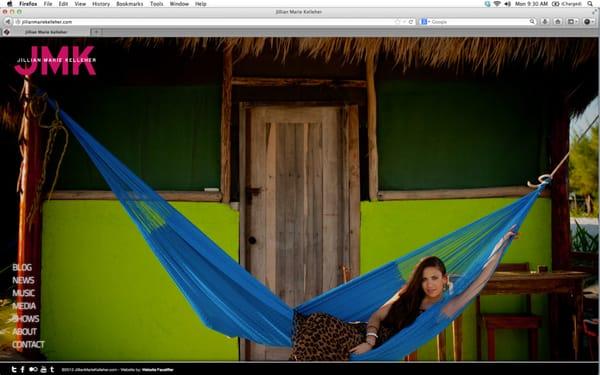The width and height of the screenshot is (600, 375).
Task: Open the NEWS page link
Action: 23,280
